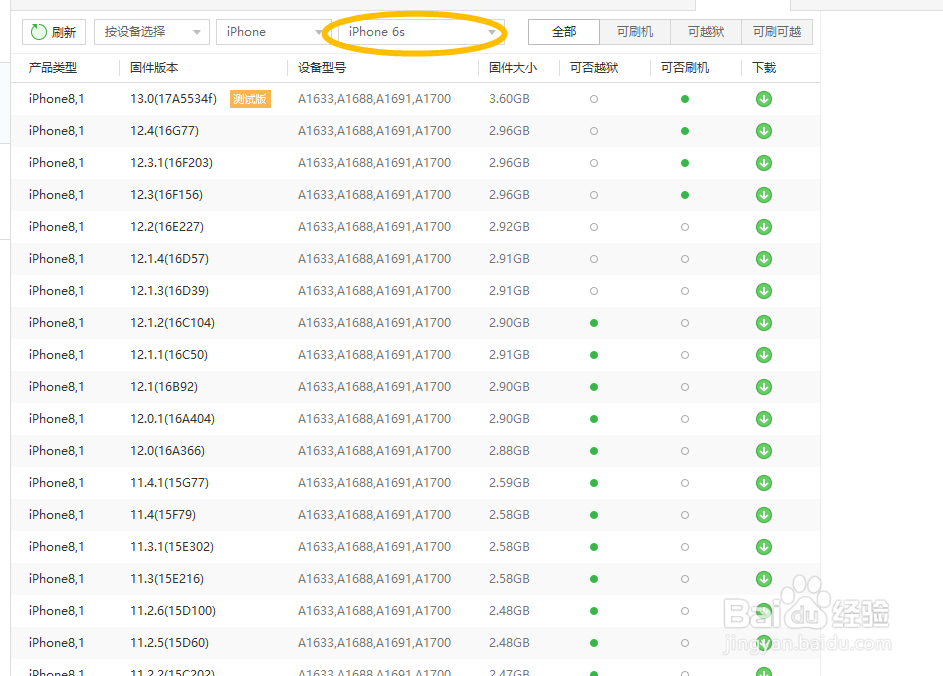The width and height of the screenshot is (943, 676).
Task: Click the 3.60GB firmware size cell
Action: pyautogui.click(x=509, y=99)
